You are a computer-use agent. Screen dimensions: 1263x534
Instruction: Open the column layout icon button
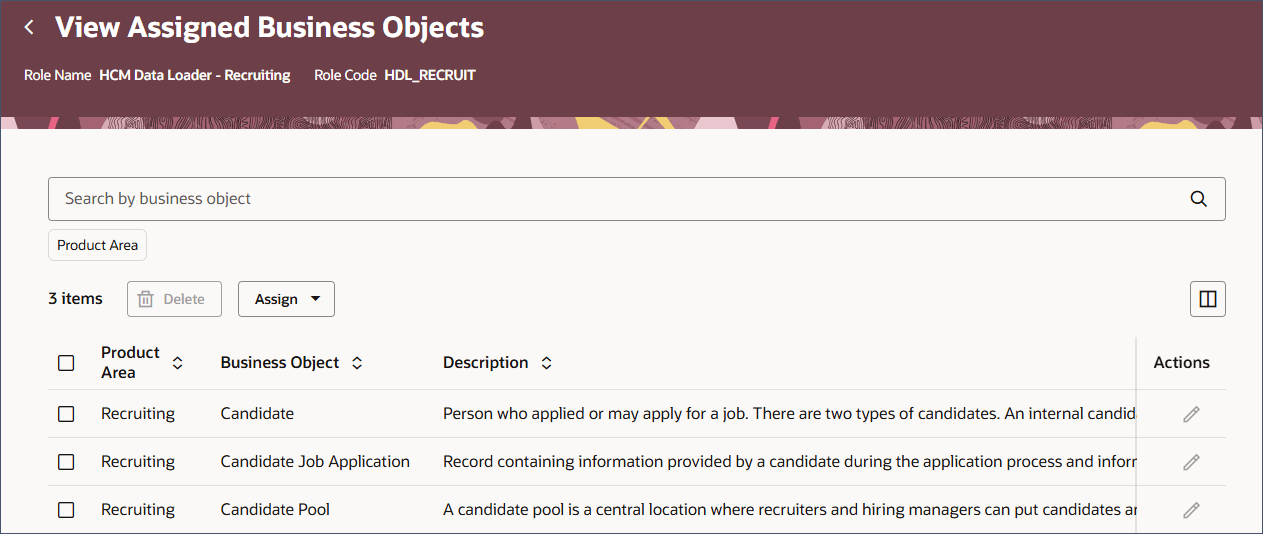point(1207,299)
